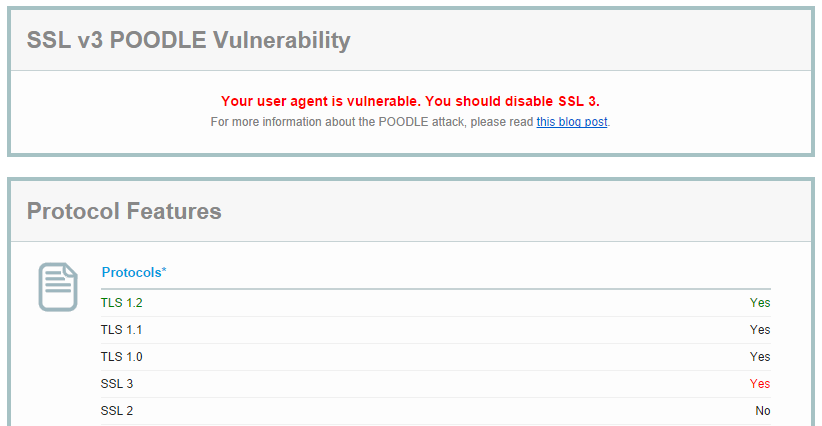The height and width of the screenshot is (426, 822).
Task: Click the green Yes value for TLS 1.2
Action: pyautogui.click(x=760, y=303)
